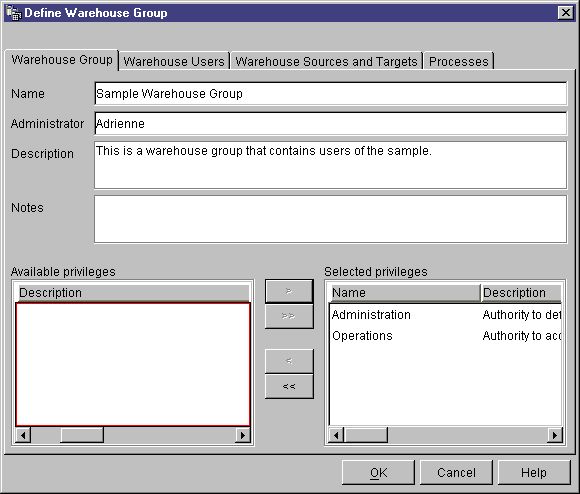Click Name column header in Selected privileges
The image size is (580, 494).
(405, 292)
